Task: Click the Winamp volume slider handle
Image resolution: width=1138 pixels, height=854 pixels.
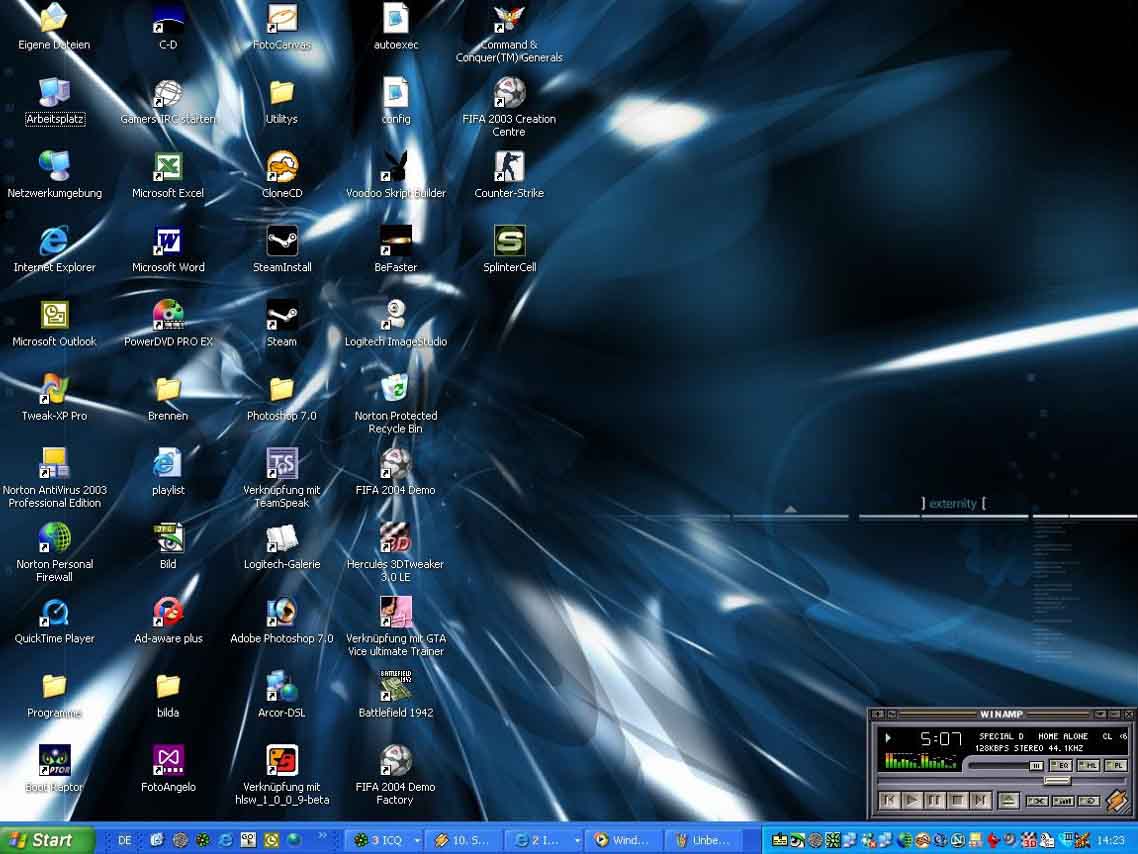Action: pyautogui.click(x=1036, y=765)
